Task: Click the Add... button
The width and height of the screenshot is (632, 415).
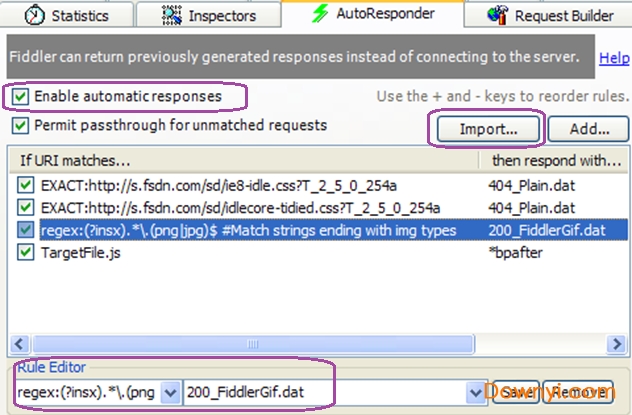Action: (x=590, y=129)
